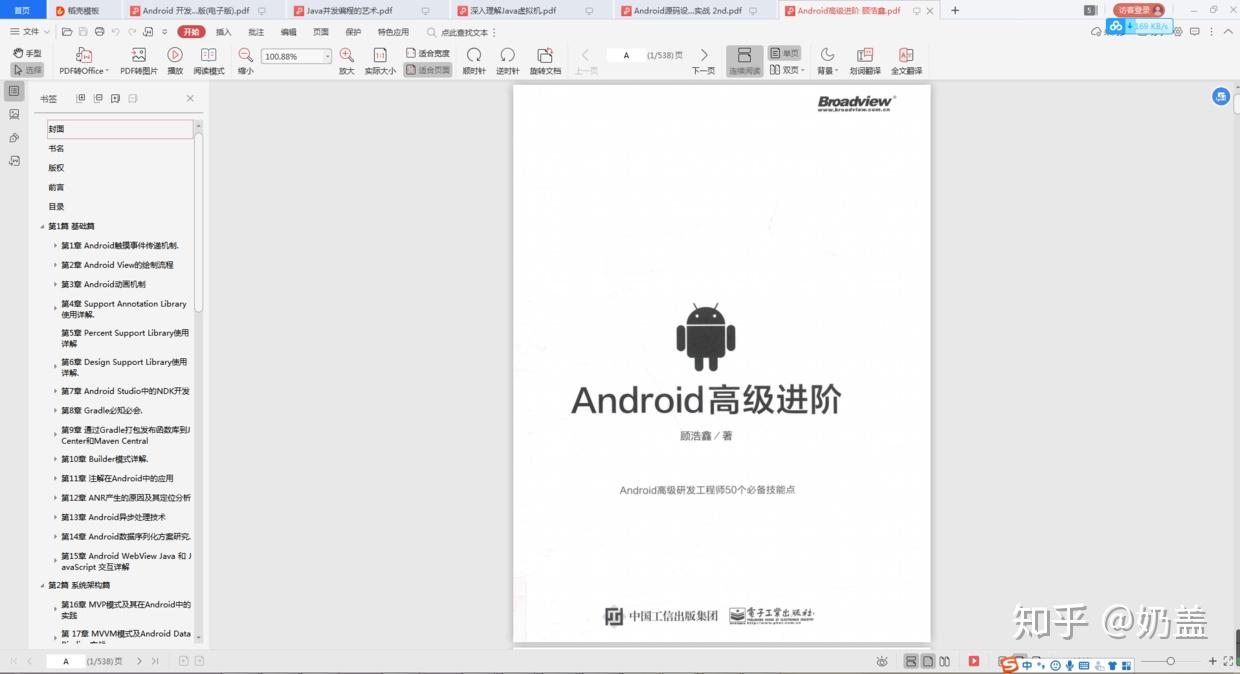Zoom out with the 缩小 magnifier
The width and height of the screenshot is (1240, 674).
click(x=245, y=60)
